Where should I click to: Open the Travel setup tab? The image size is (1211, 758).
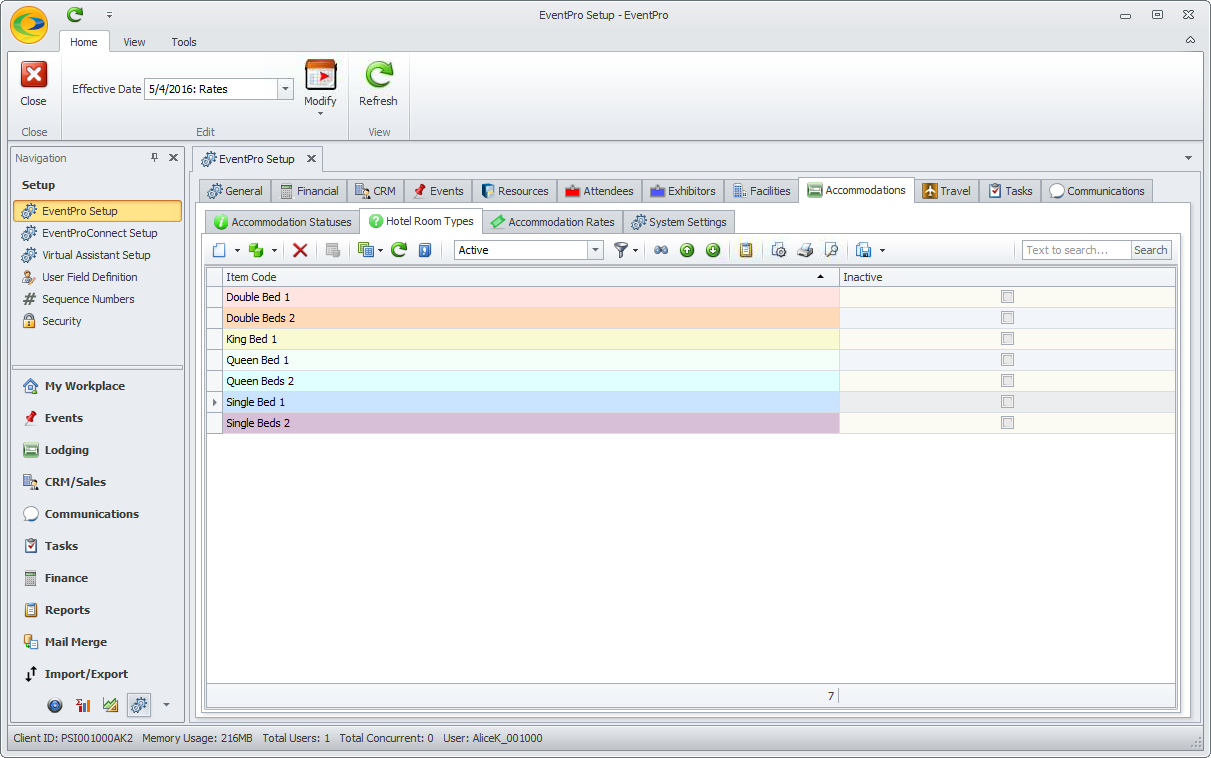pos(946,191)
